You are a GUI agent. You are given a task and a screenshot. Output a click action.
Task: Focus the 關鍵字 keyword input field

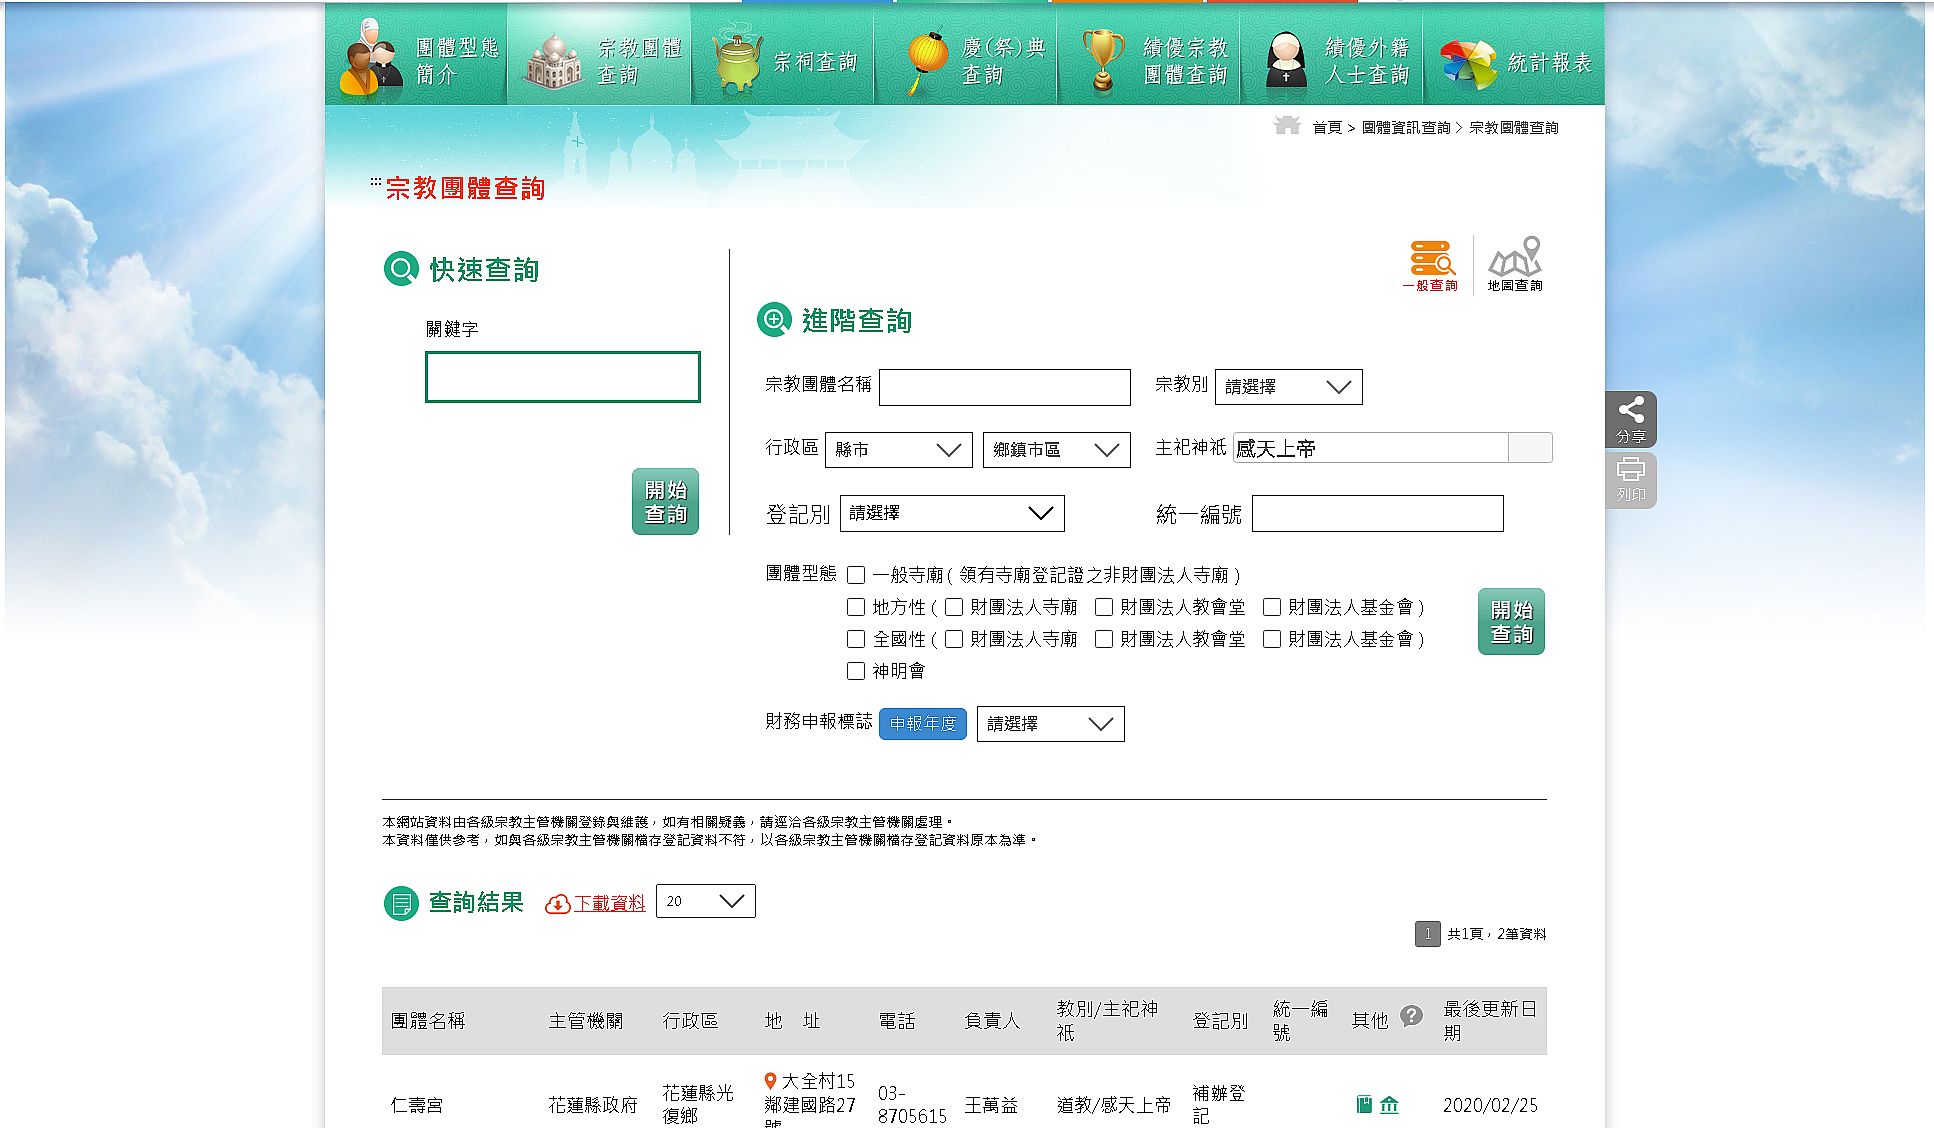pos(562,377)
